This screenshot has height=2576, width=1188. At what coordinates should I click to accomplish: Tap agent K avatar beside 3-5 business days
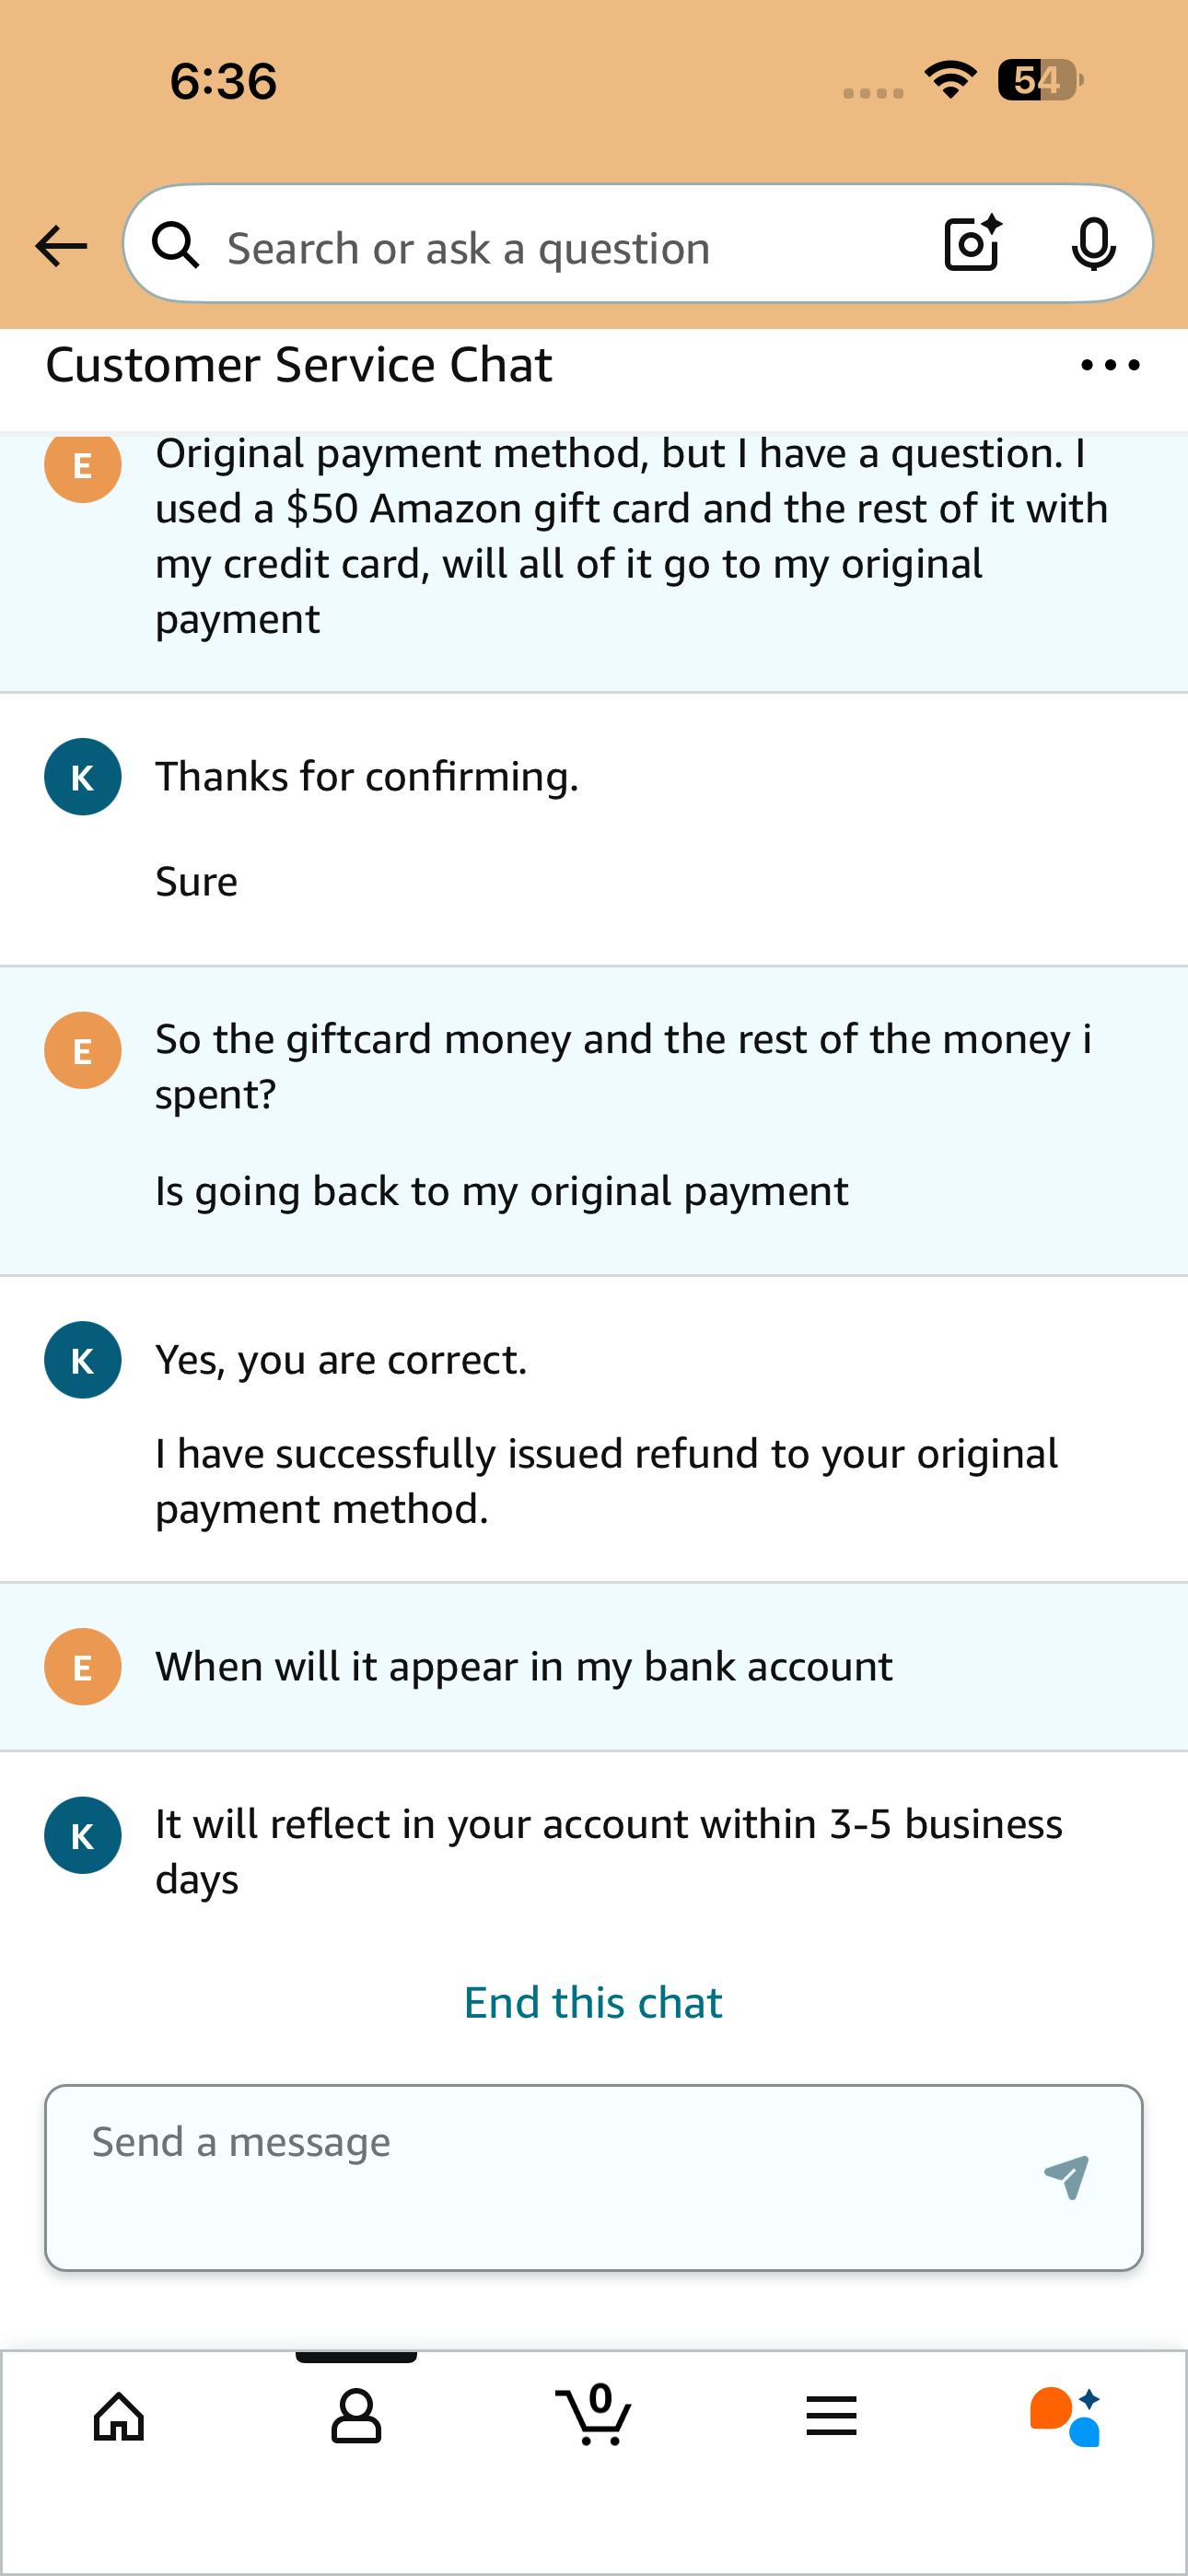pos(83,1836)
